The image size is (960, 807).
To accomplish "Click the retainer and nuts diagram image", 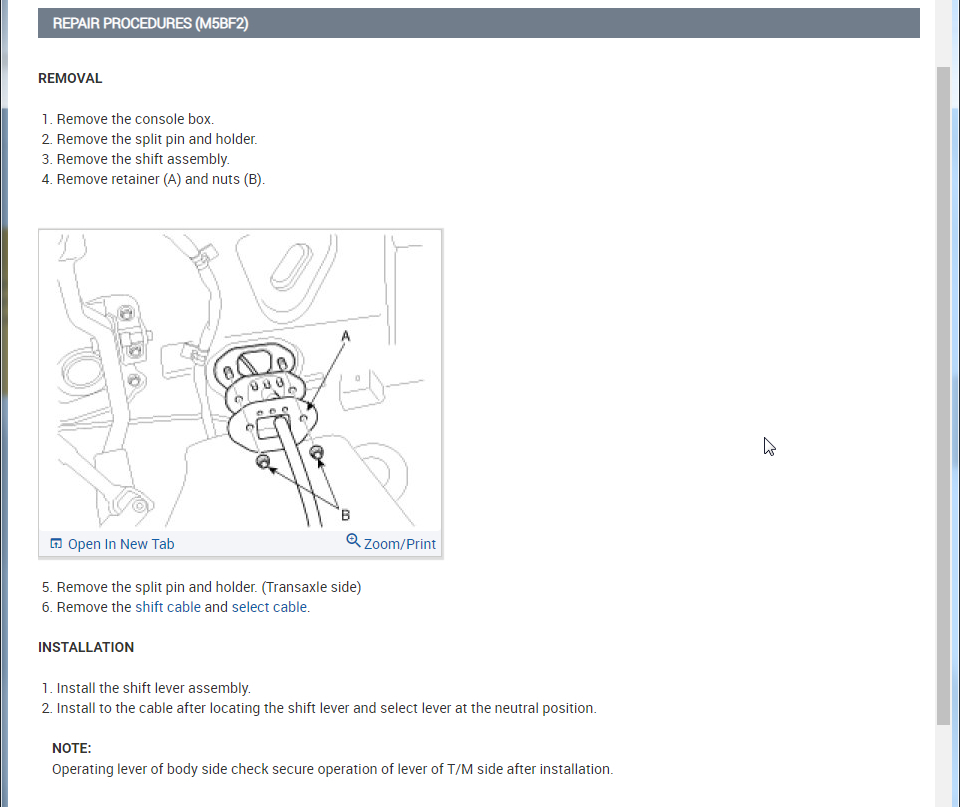I will (240, 380).
